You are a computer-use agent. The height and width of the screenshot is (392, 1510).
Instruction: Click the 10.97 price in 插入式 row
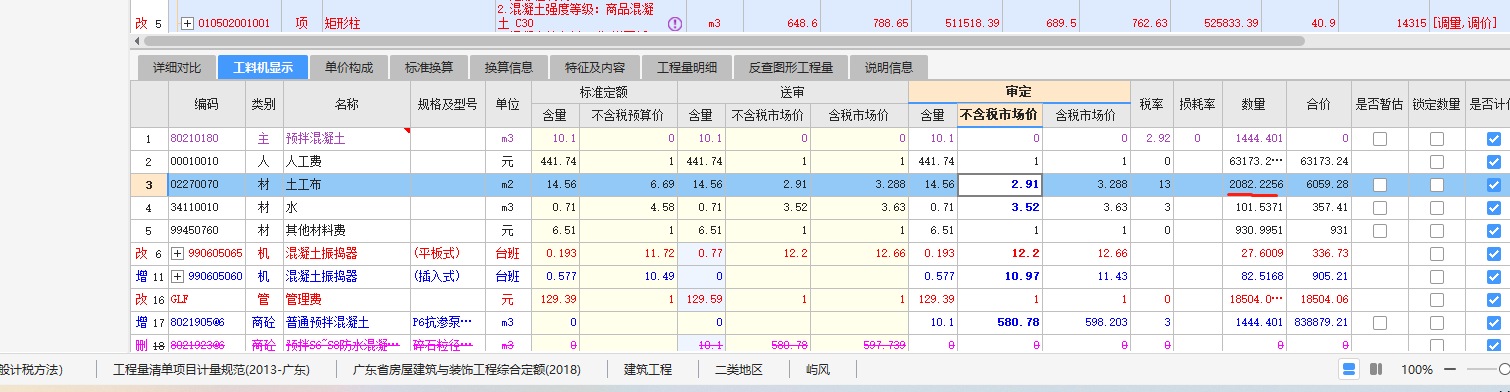coord(999,276)
